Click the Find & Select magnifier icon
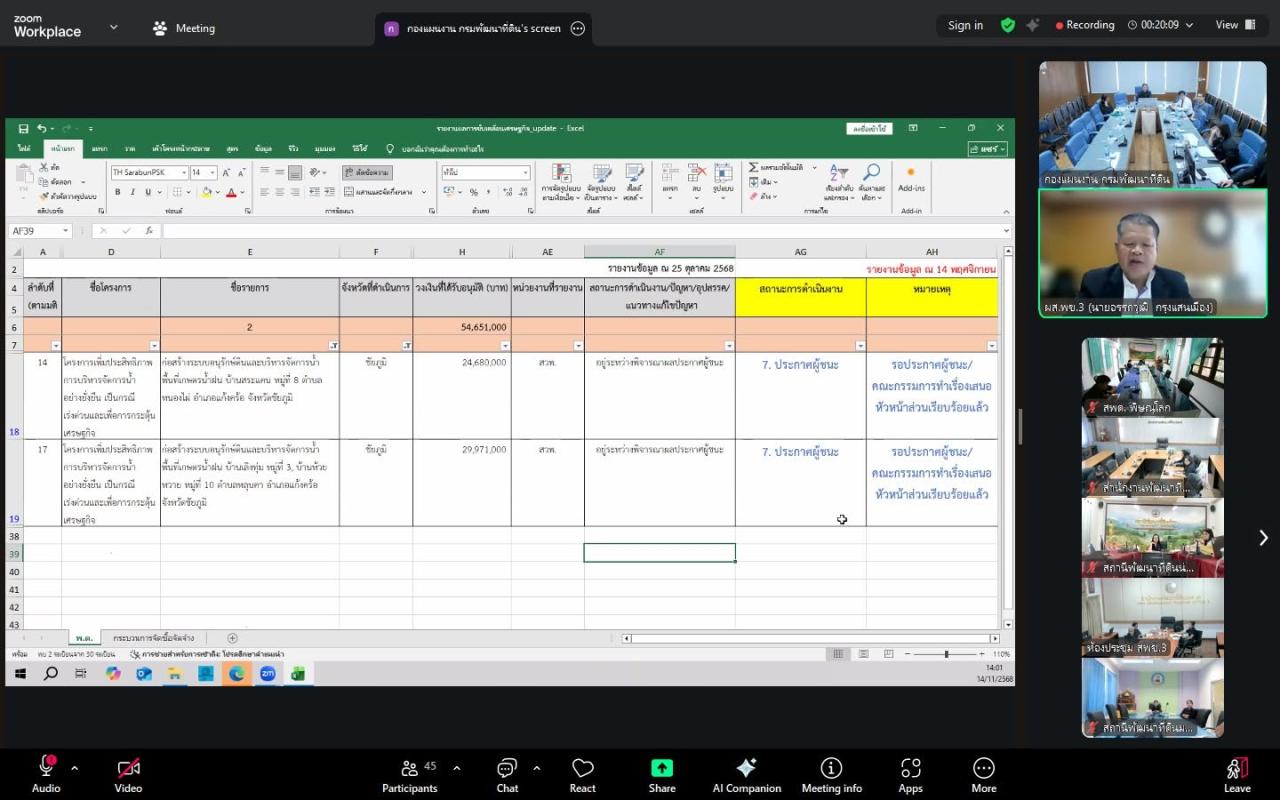The height and width of the screenshot is (800, 1280). (872, 173)
